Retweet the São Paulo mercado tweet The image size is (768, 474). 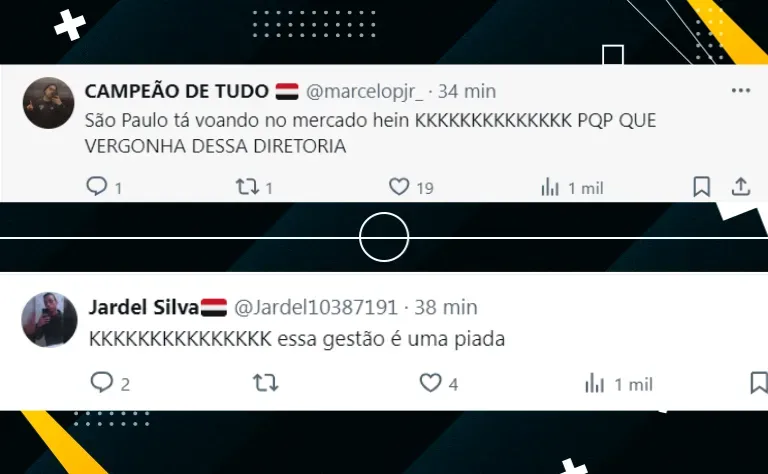pyautogui.click(x=247, y=187)
